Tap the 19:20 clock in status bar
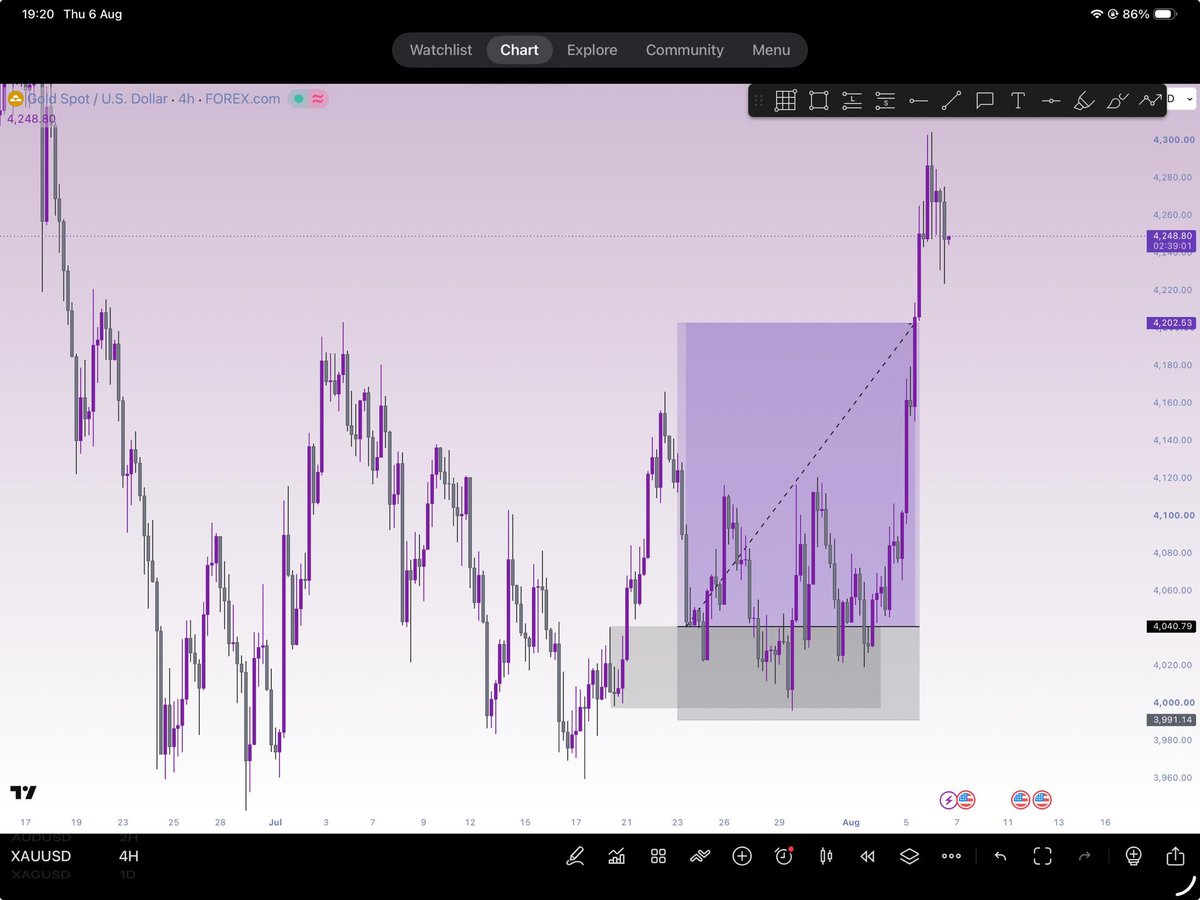The width and height of the screenshot is (1200, 900). click(x=39, y=14)
